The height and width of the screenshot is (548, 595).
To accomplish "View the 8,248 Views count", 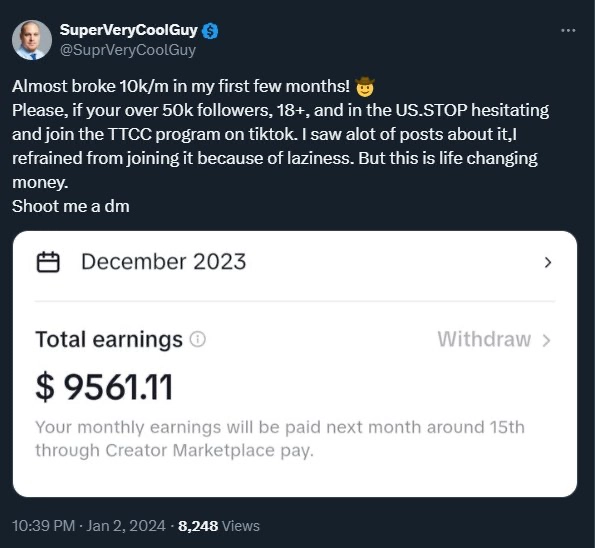I will pos(219,526).
